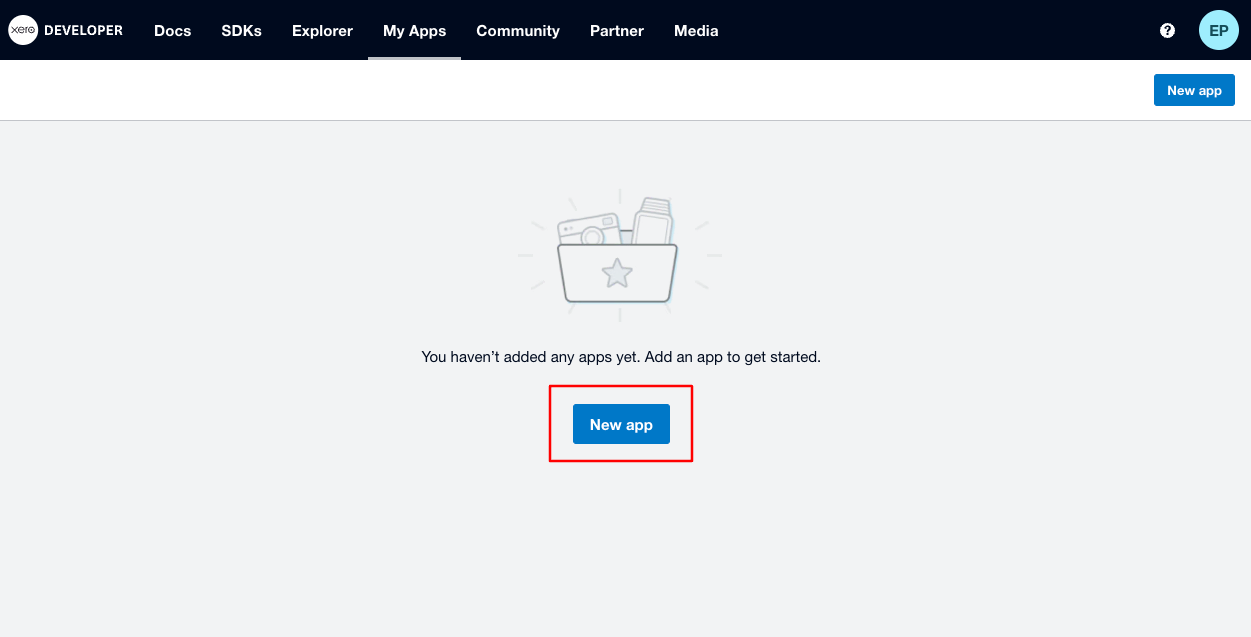This screenshot has width=1251, height=637.
Task: Visit the Community section
Action: click(x=518, y=30)
